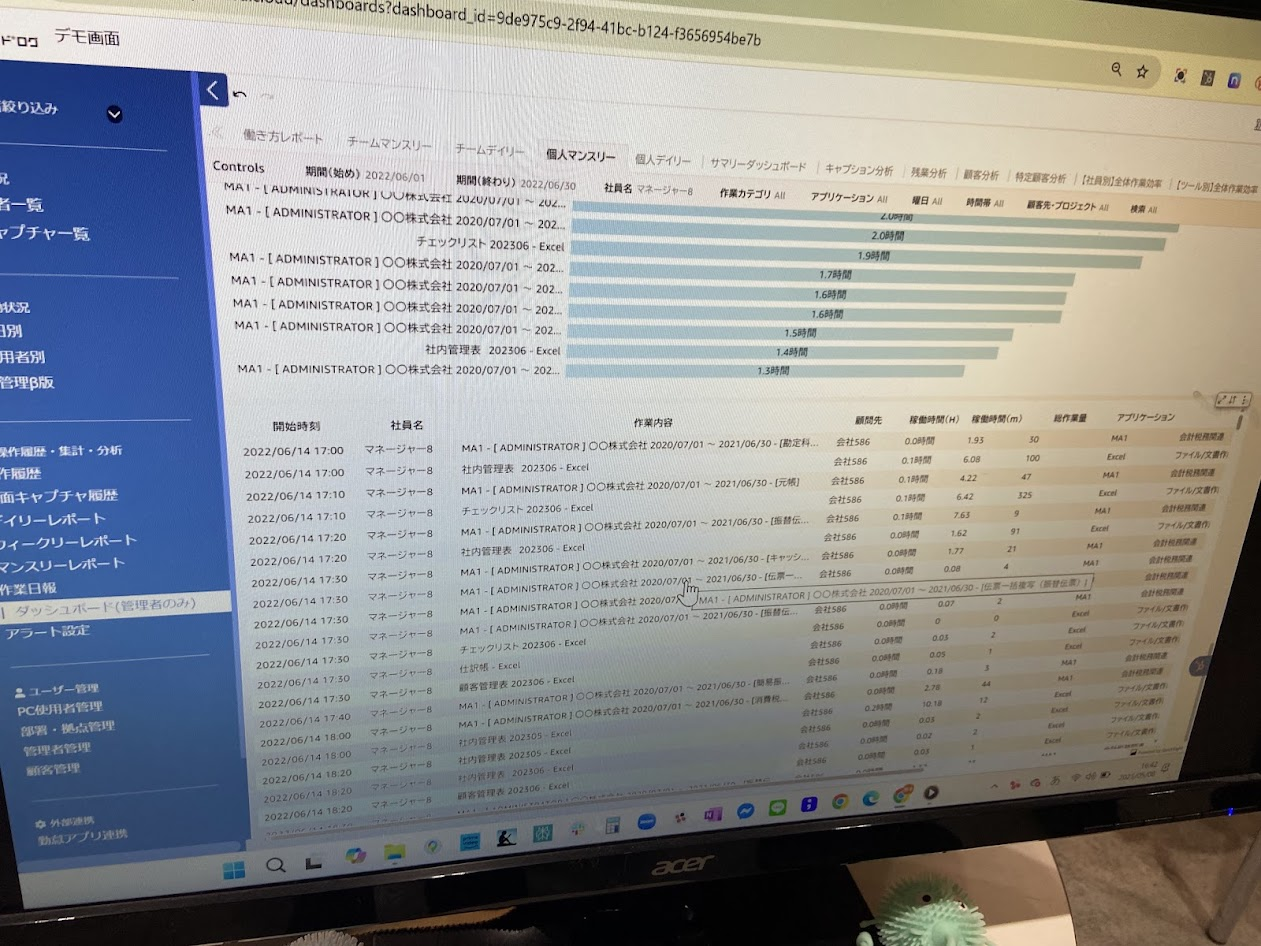Bookmark this page with the star icon
Viewport: 1261px width, 946px height.
pos(1142,72)
